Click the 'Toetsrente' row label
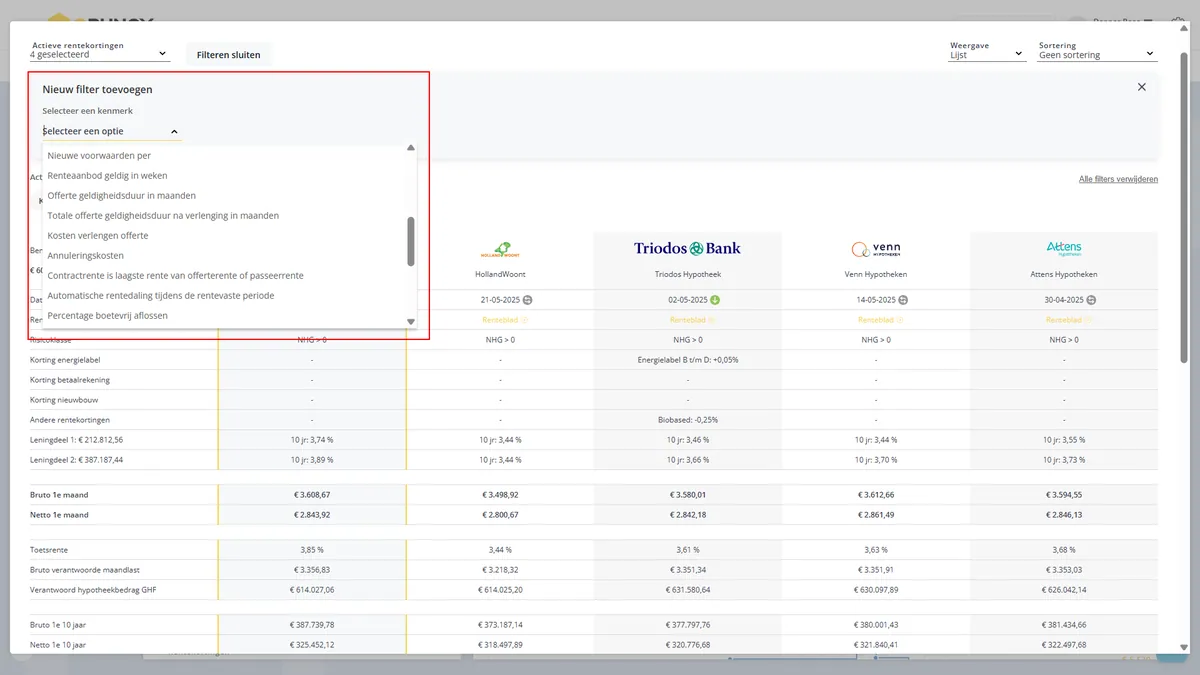Viewport: 1200px width, 675px height. pos(50,550)
